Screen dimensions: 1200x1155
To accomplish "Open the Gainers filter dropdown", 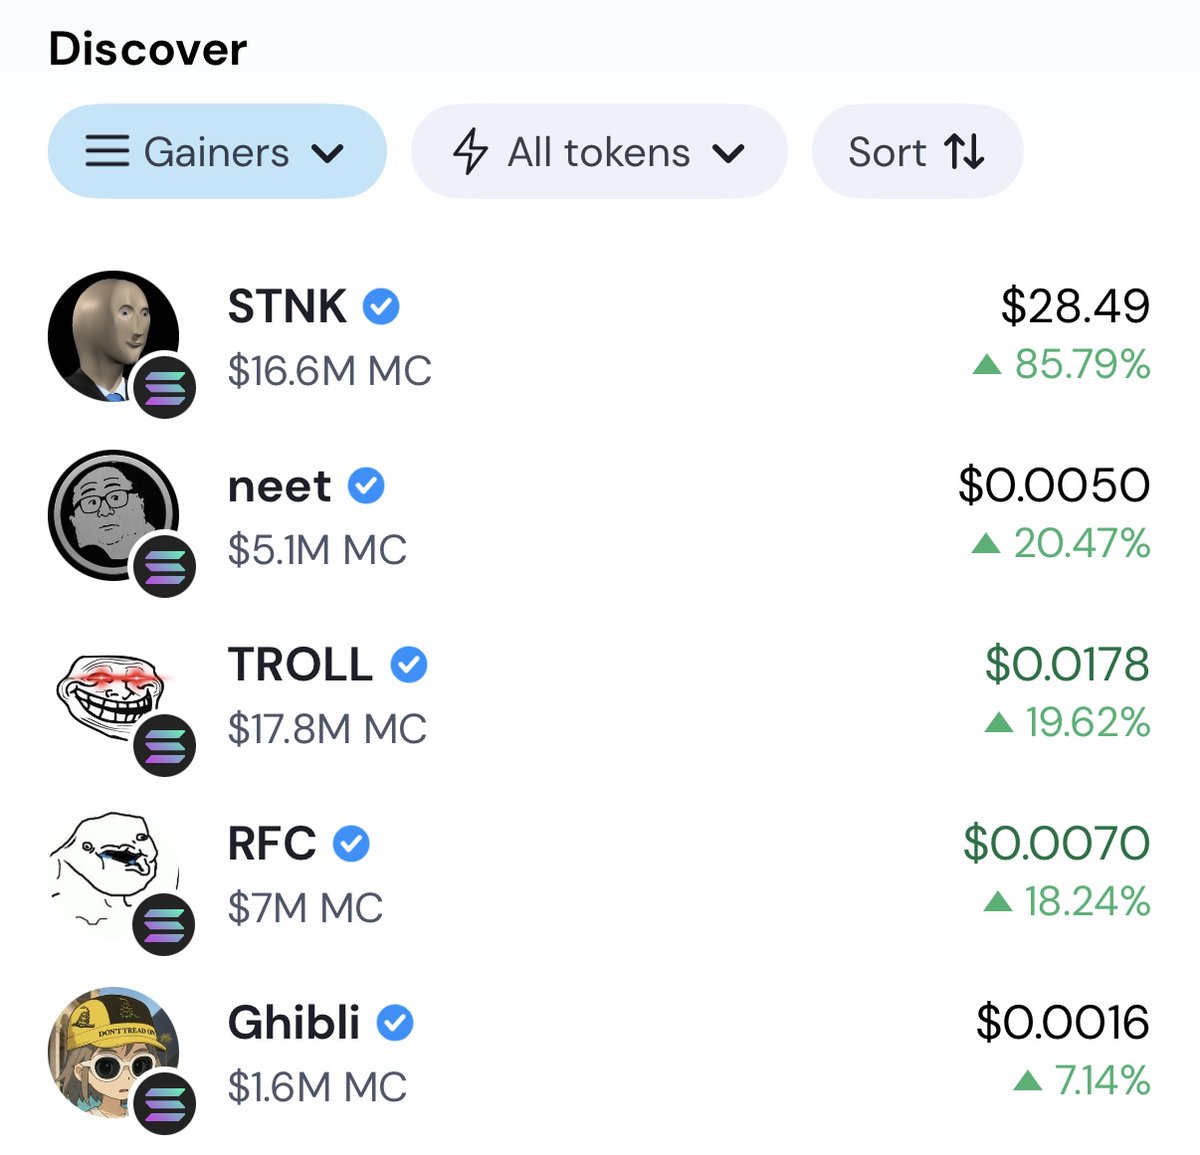I will click(217, 152).
